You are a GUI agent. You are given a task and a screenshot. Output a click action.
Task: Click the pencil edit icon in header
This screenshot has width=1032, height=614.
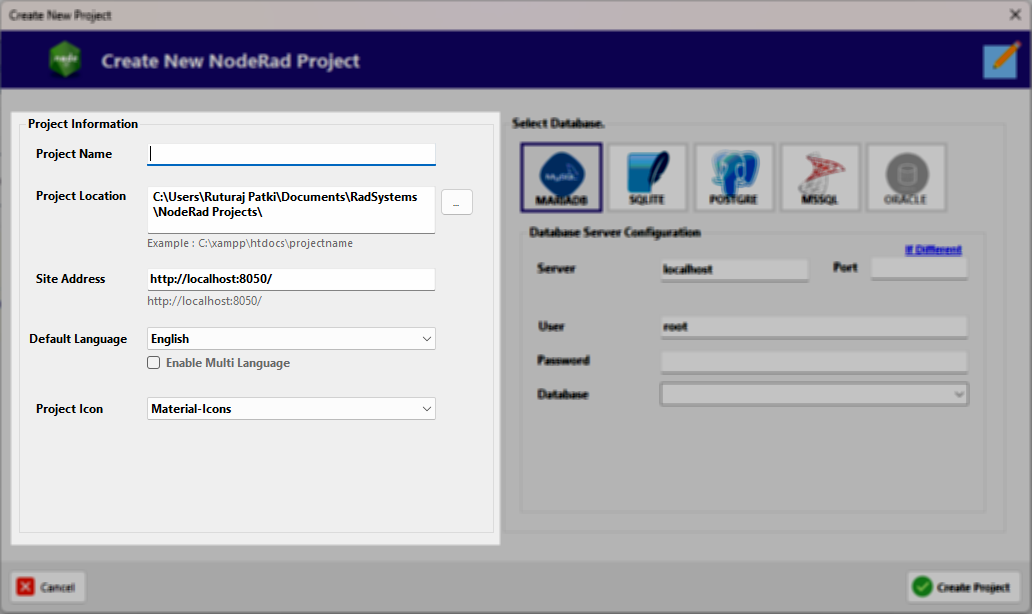pos(1001,61)
